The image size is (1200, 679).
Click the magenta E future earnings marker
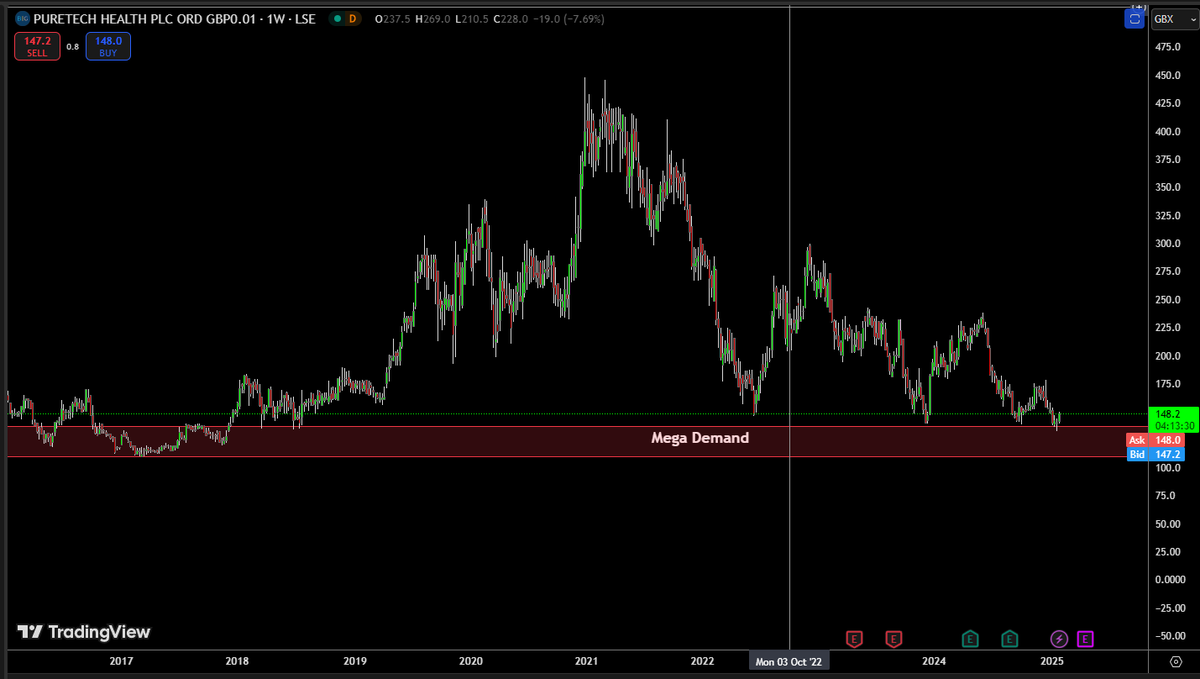tap(1085, 638)
